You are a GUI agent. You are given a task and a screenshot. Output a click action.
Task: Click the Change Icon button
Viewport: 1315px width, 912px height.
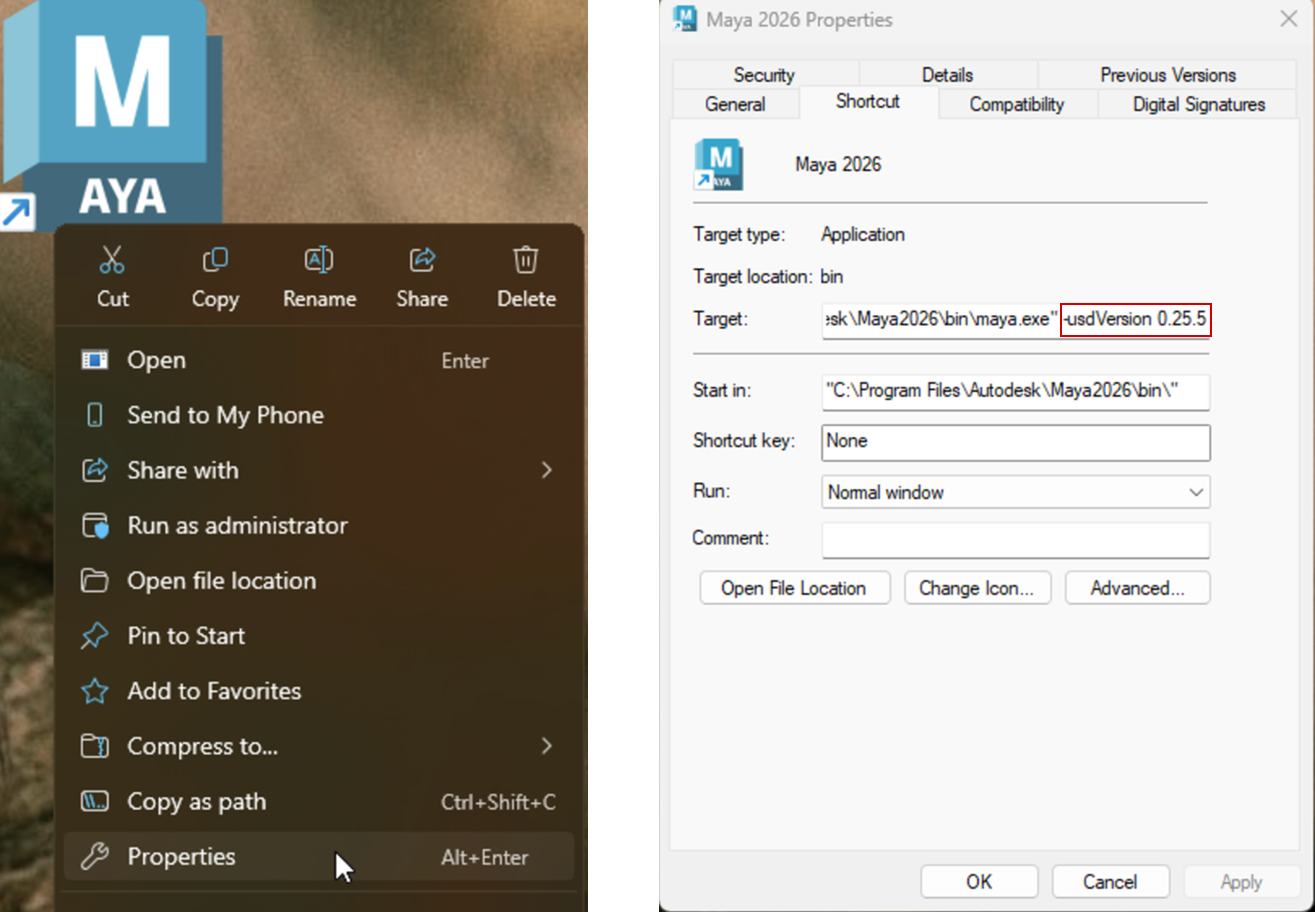pos(977,588)
